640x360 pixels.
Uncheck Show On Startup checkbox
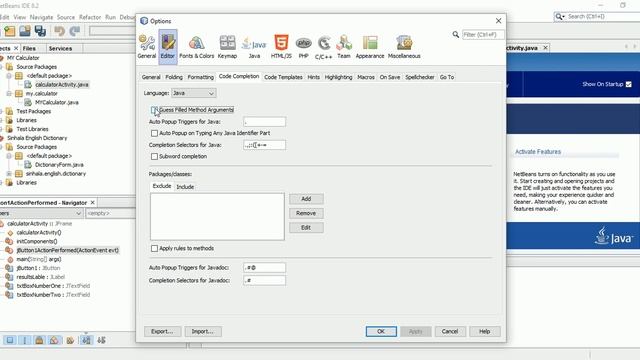point(629,84)
